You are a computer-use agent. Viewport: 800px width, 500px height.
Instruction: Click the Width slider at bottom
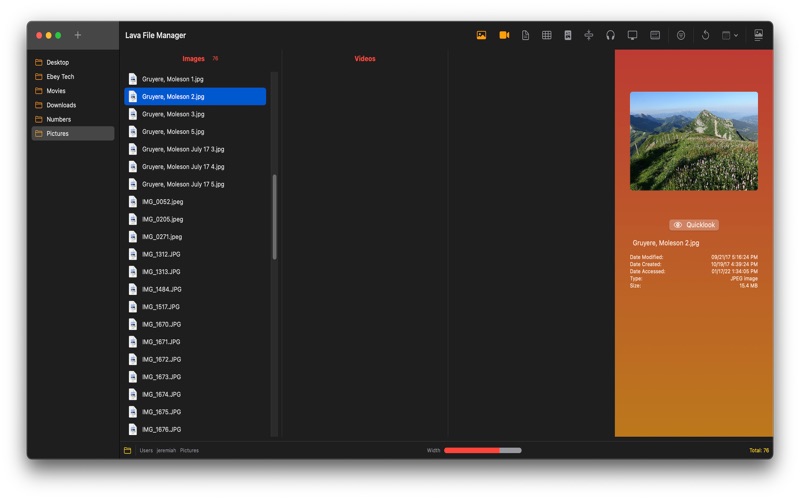482,451
